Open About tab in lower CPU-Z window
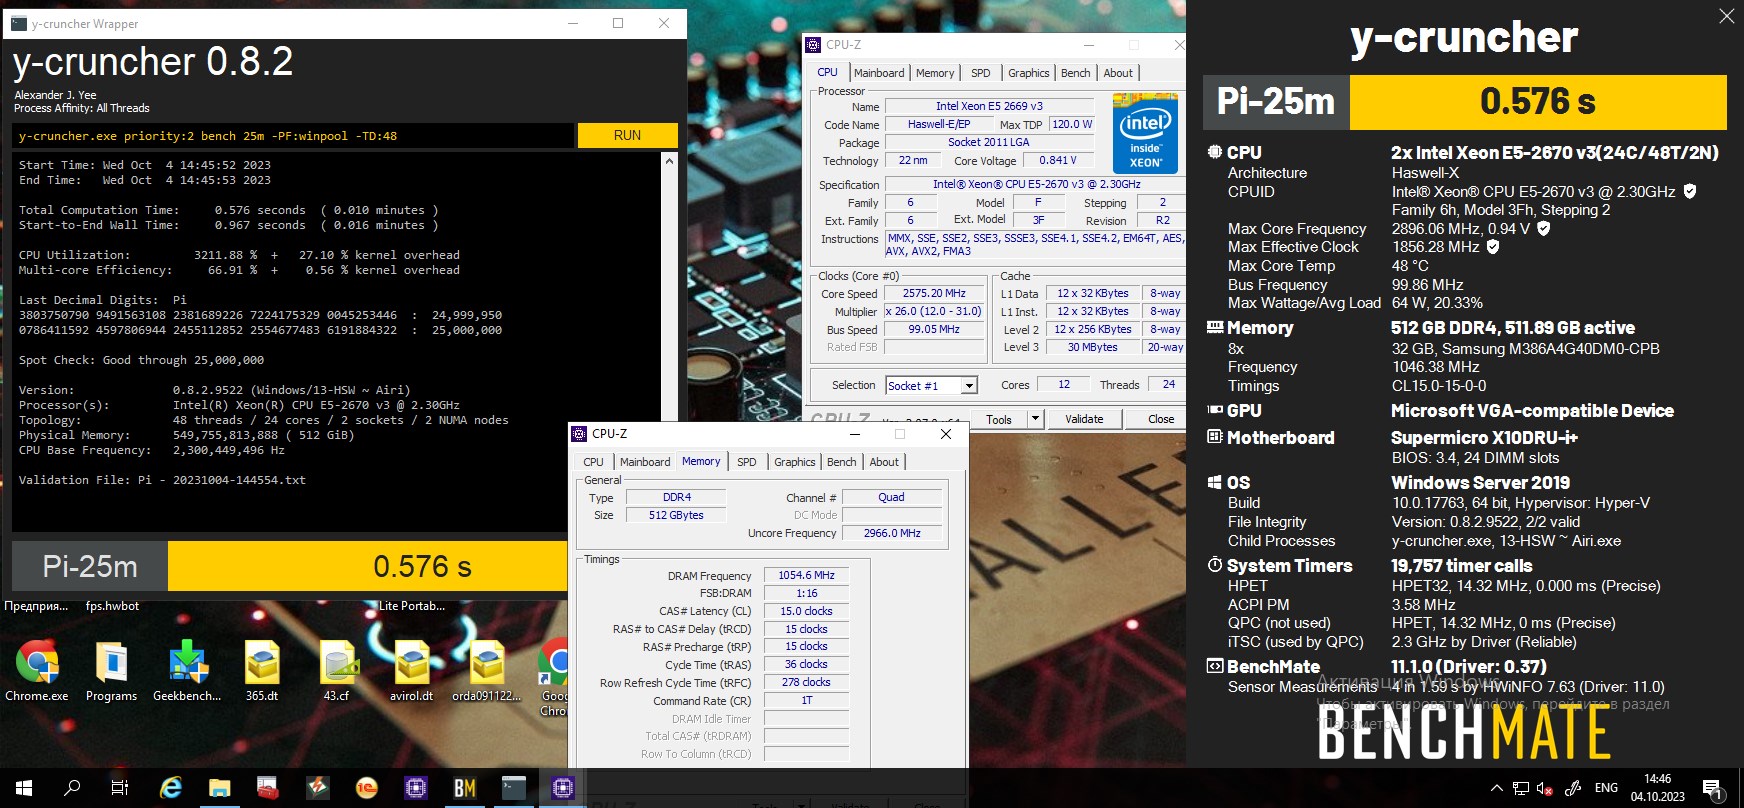Image resolution: width=1744 pixels, height=808 pixels. coord(884,462)
